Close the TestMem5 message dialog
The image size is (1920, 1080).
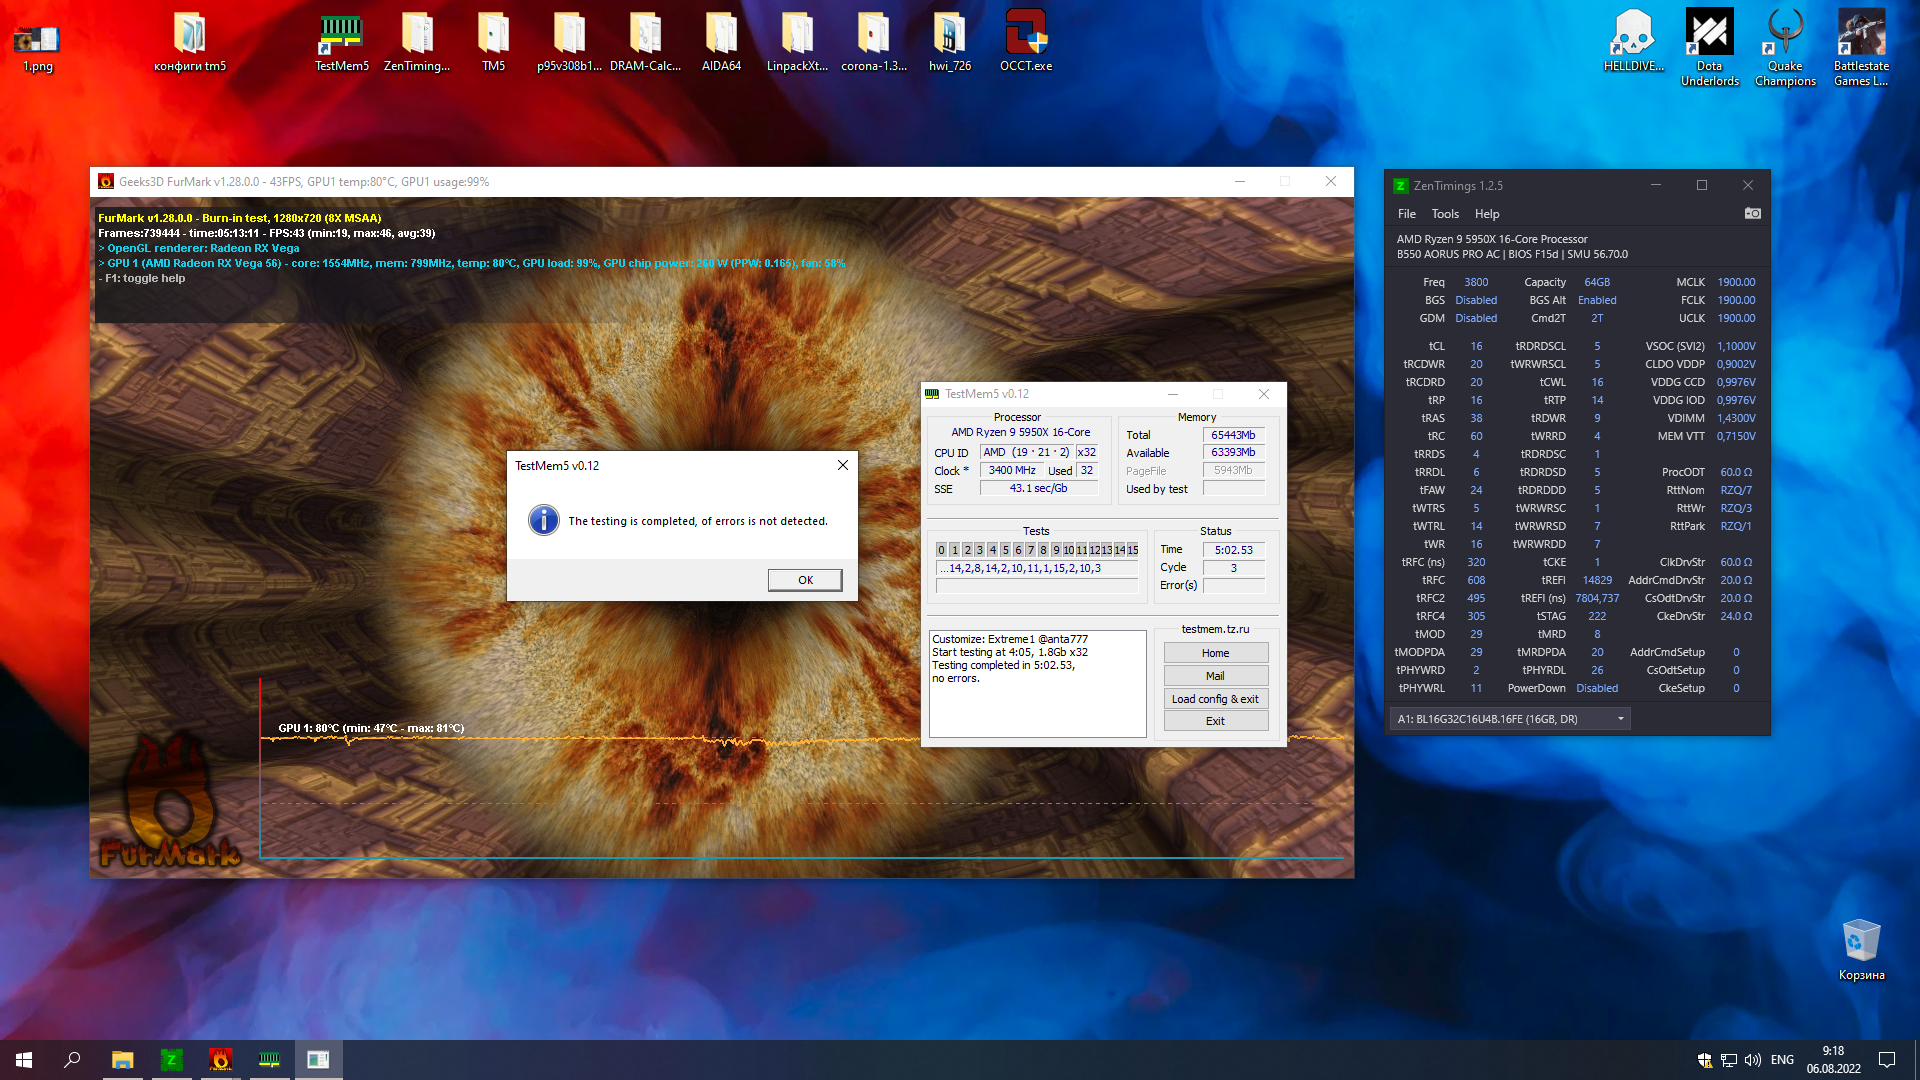[x=842, y=465]
